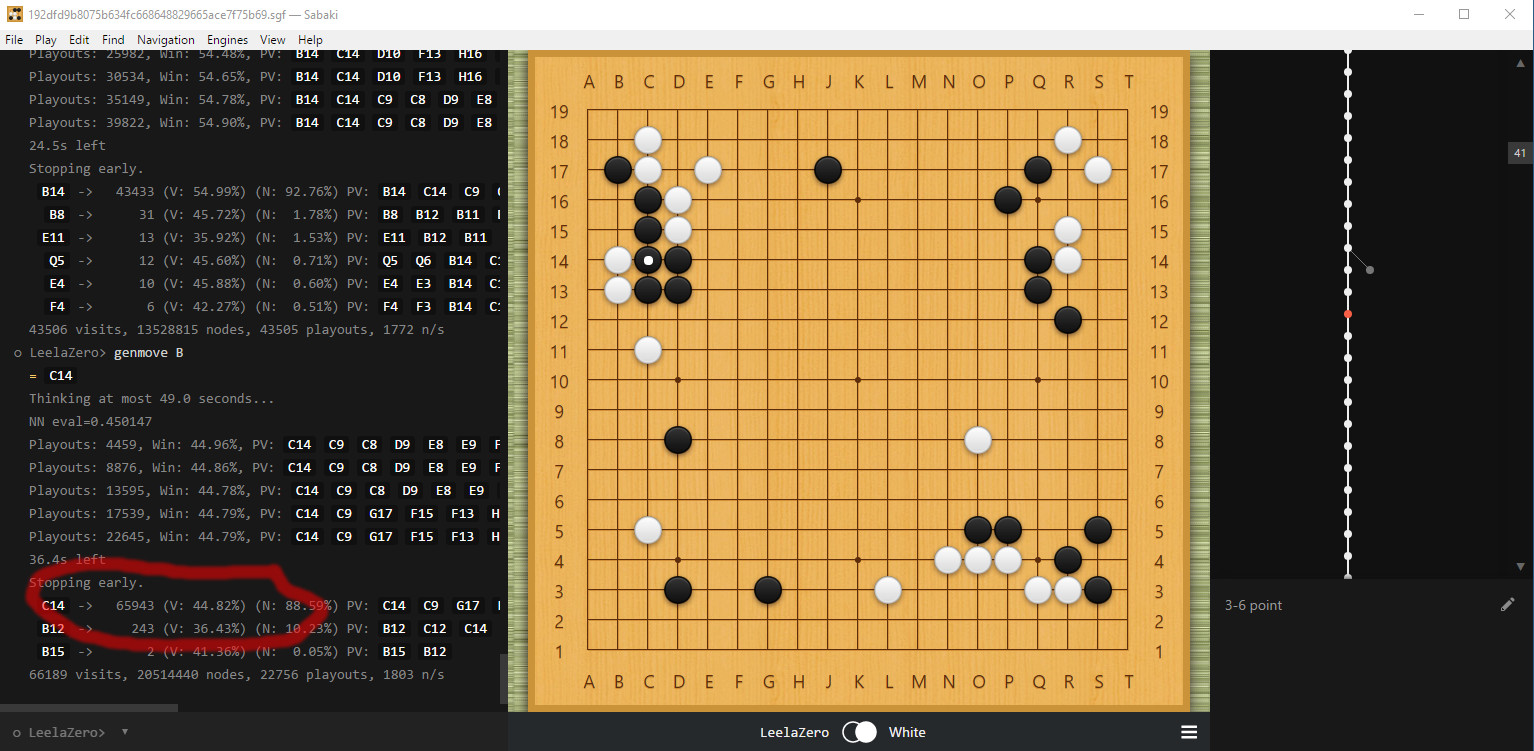The height and width of the screenshot is (751, 1534).
Task: Click the B15 move tag in candidate list
Action: (53, 651)
